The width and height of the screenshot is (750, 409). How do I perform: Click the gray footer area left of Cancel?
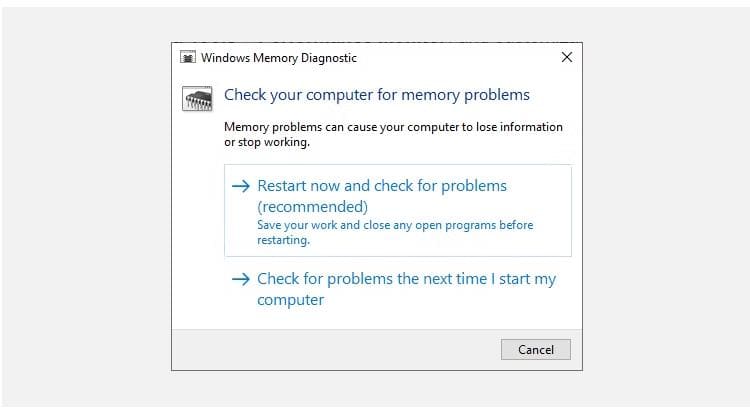(x=335, y=350)
